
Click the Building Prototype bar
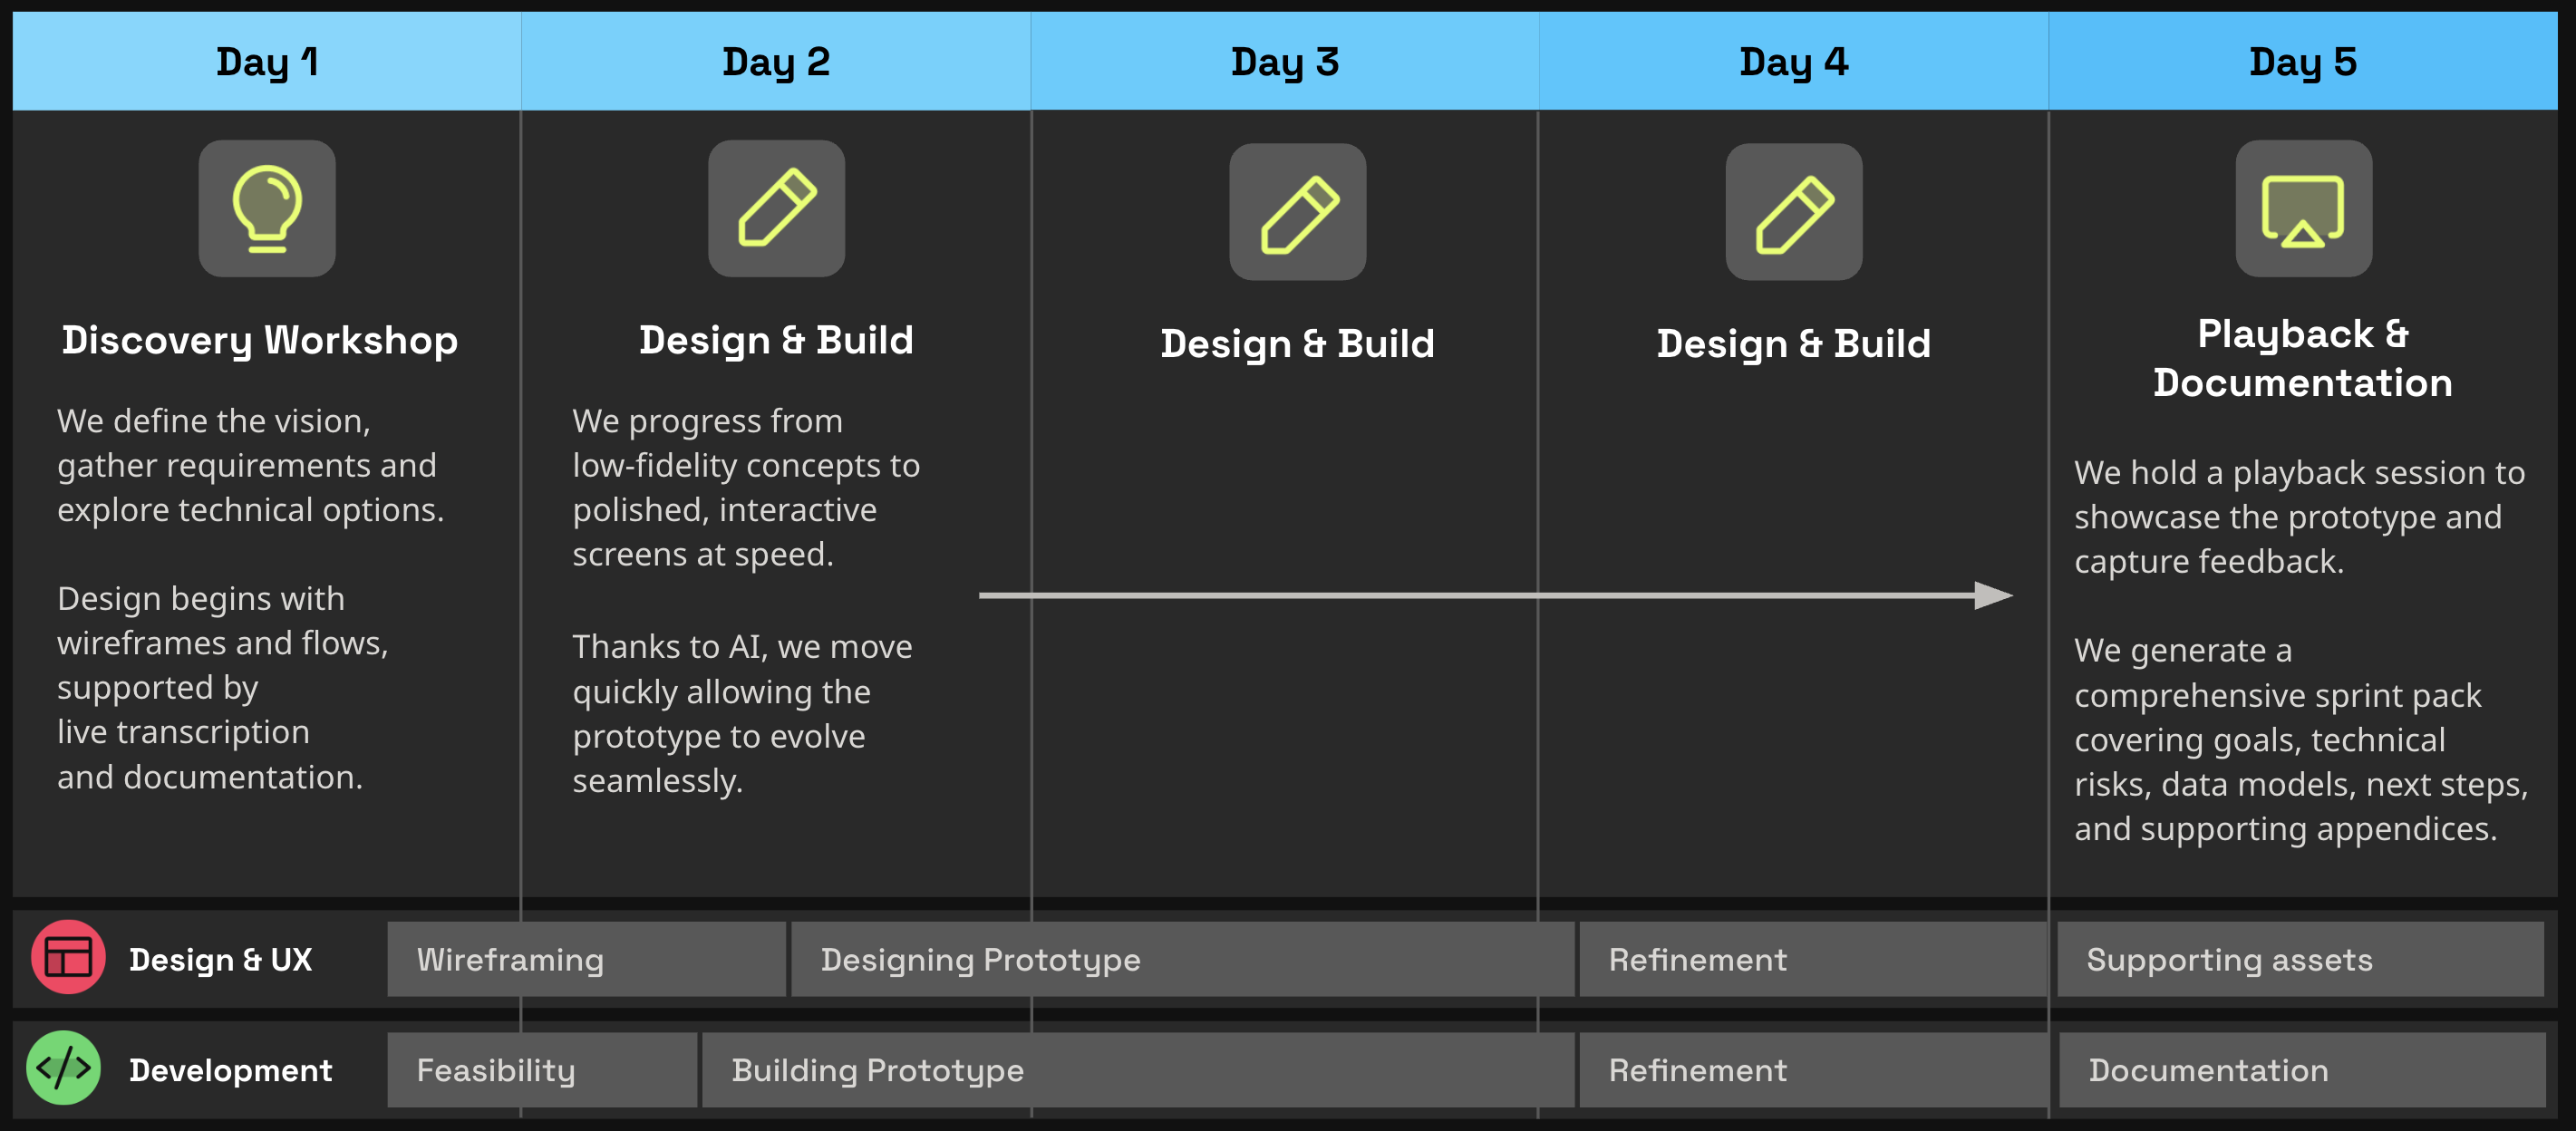[1138, 1070]
